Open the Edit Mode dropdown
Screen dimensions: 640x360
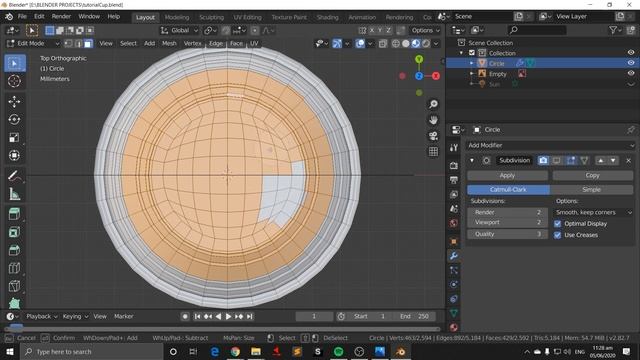pyautogui.click(x=33, y=43)
